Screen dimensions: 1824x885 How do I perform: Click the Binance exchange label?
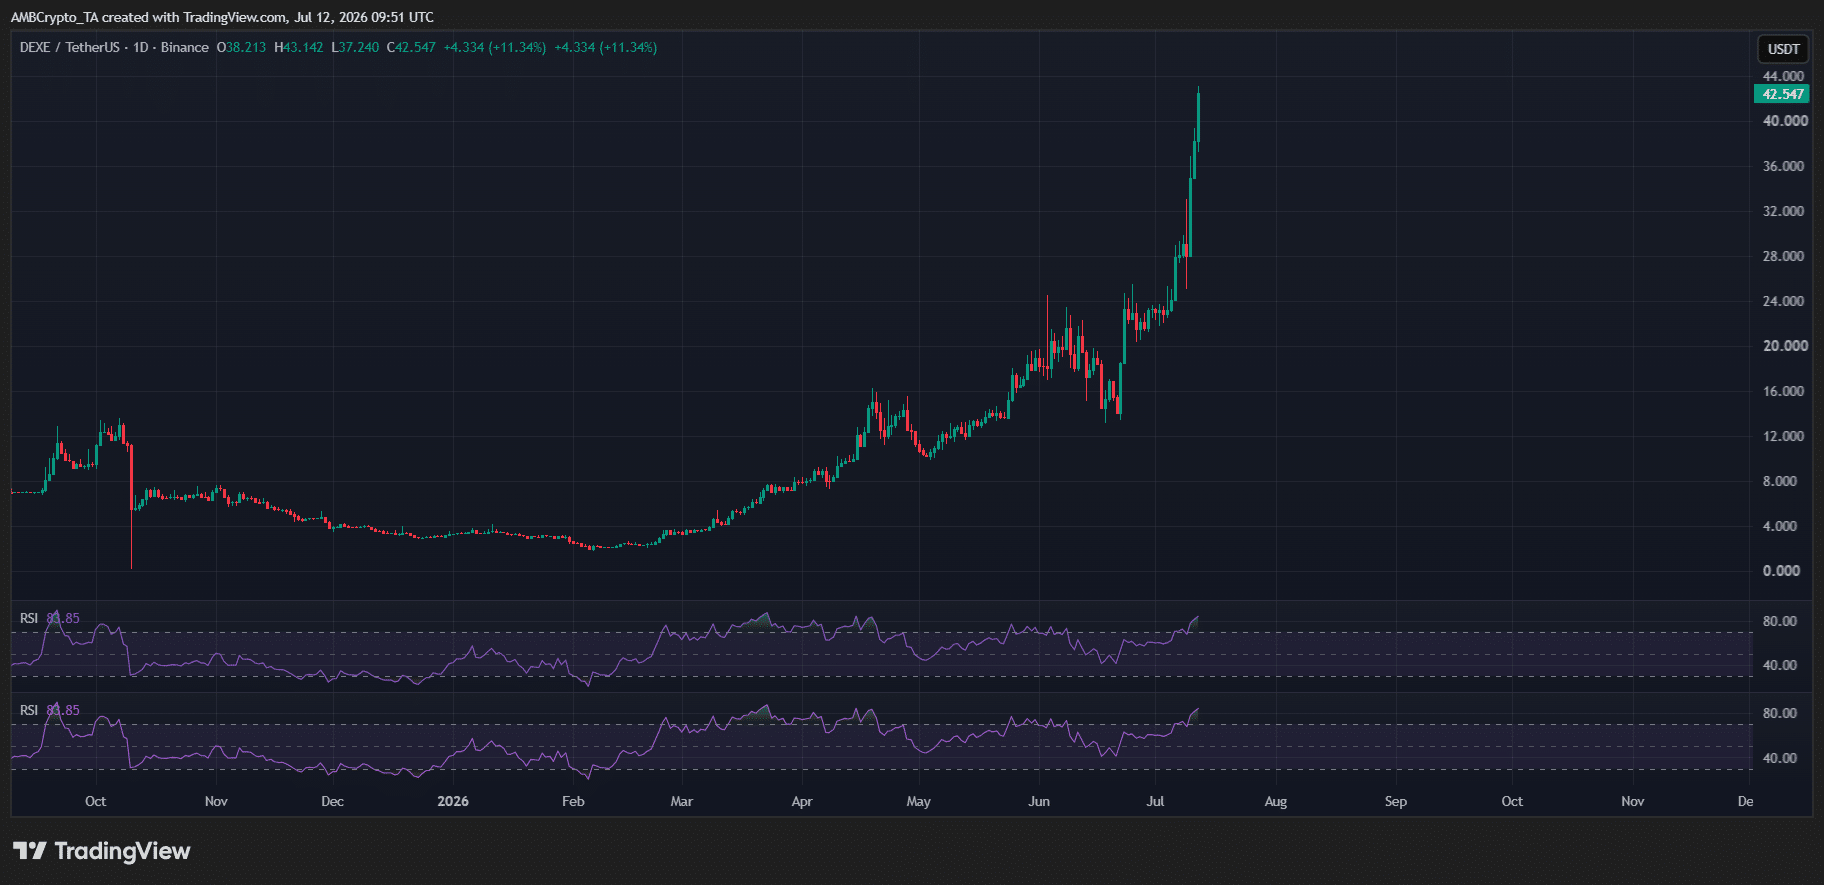tap(185, 47)
